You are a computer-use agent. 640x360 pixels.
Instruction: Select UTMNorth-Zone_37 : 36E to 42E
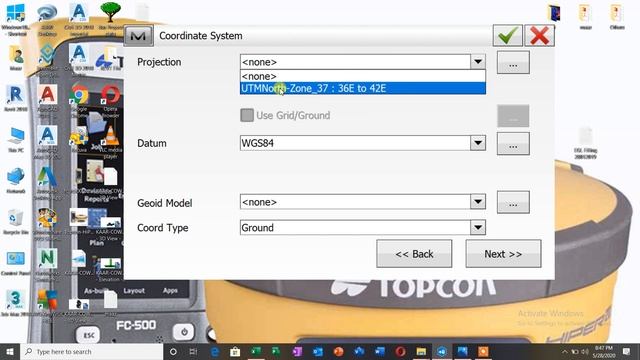363,89
